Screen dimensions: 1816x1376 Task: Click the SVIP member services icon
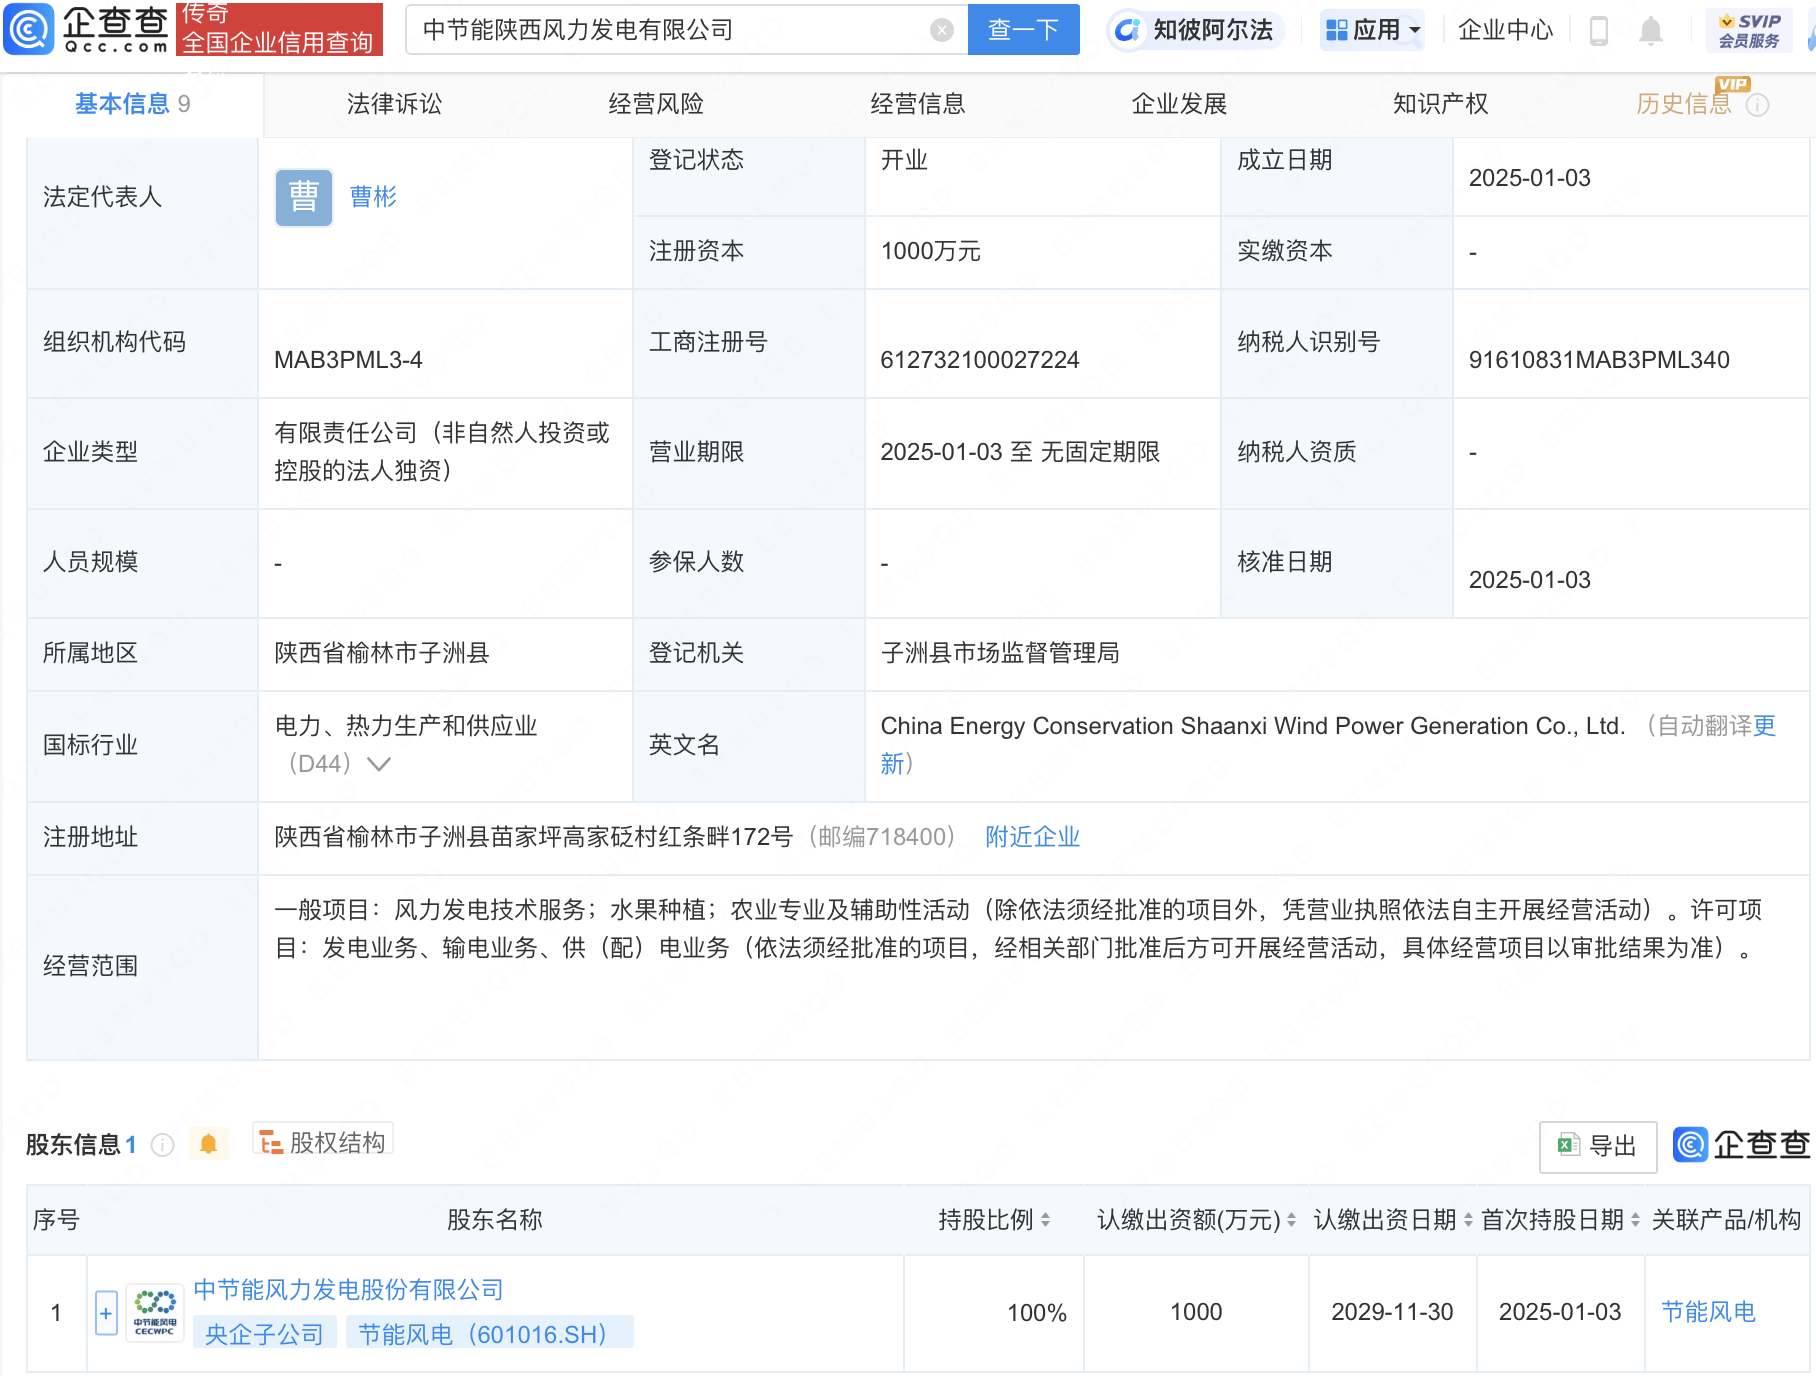point(1748,30)
